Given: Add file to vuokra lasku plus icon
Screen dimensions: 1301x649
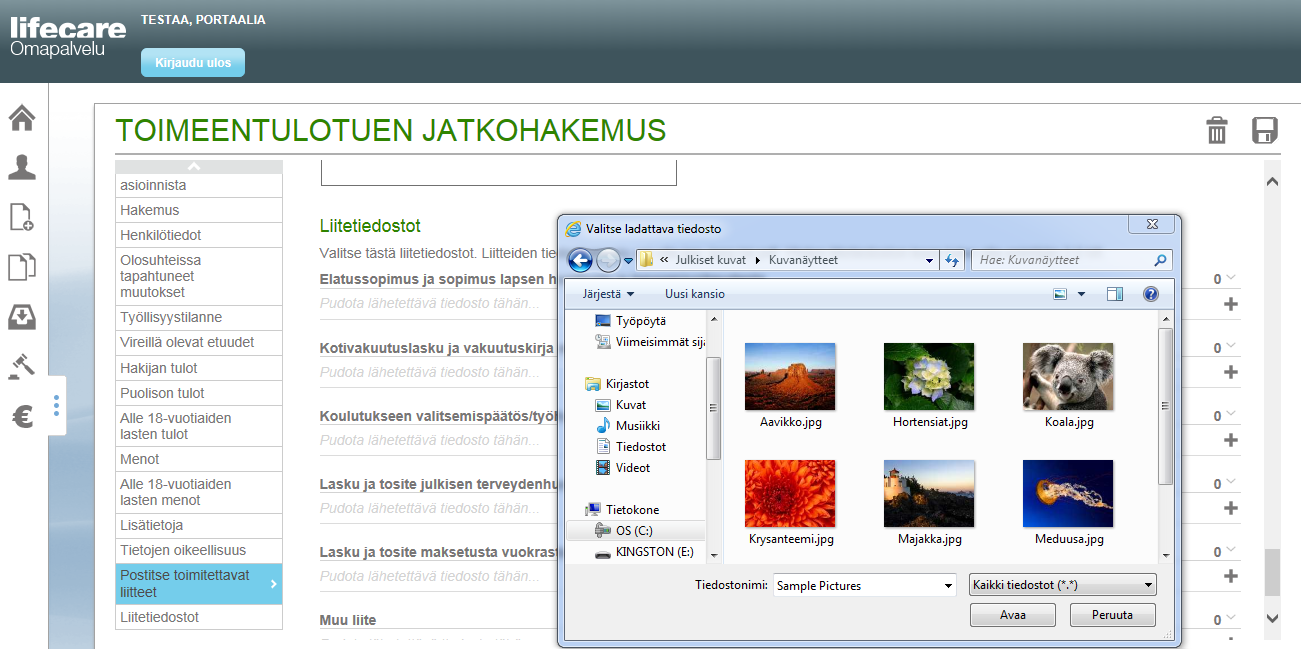Looking at the screenshot, I should 1231,576.
